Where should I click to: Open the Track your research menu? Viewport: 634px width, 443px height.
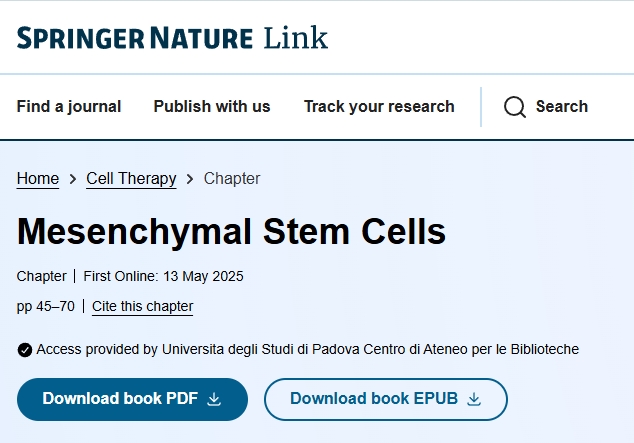(x=379, y=106)
